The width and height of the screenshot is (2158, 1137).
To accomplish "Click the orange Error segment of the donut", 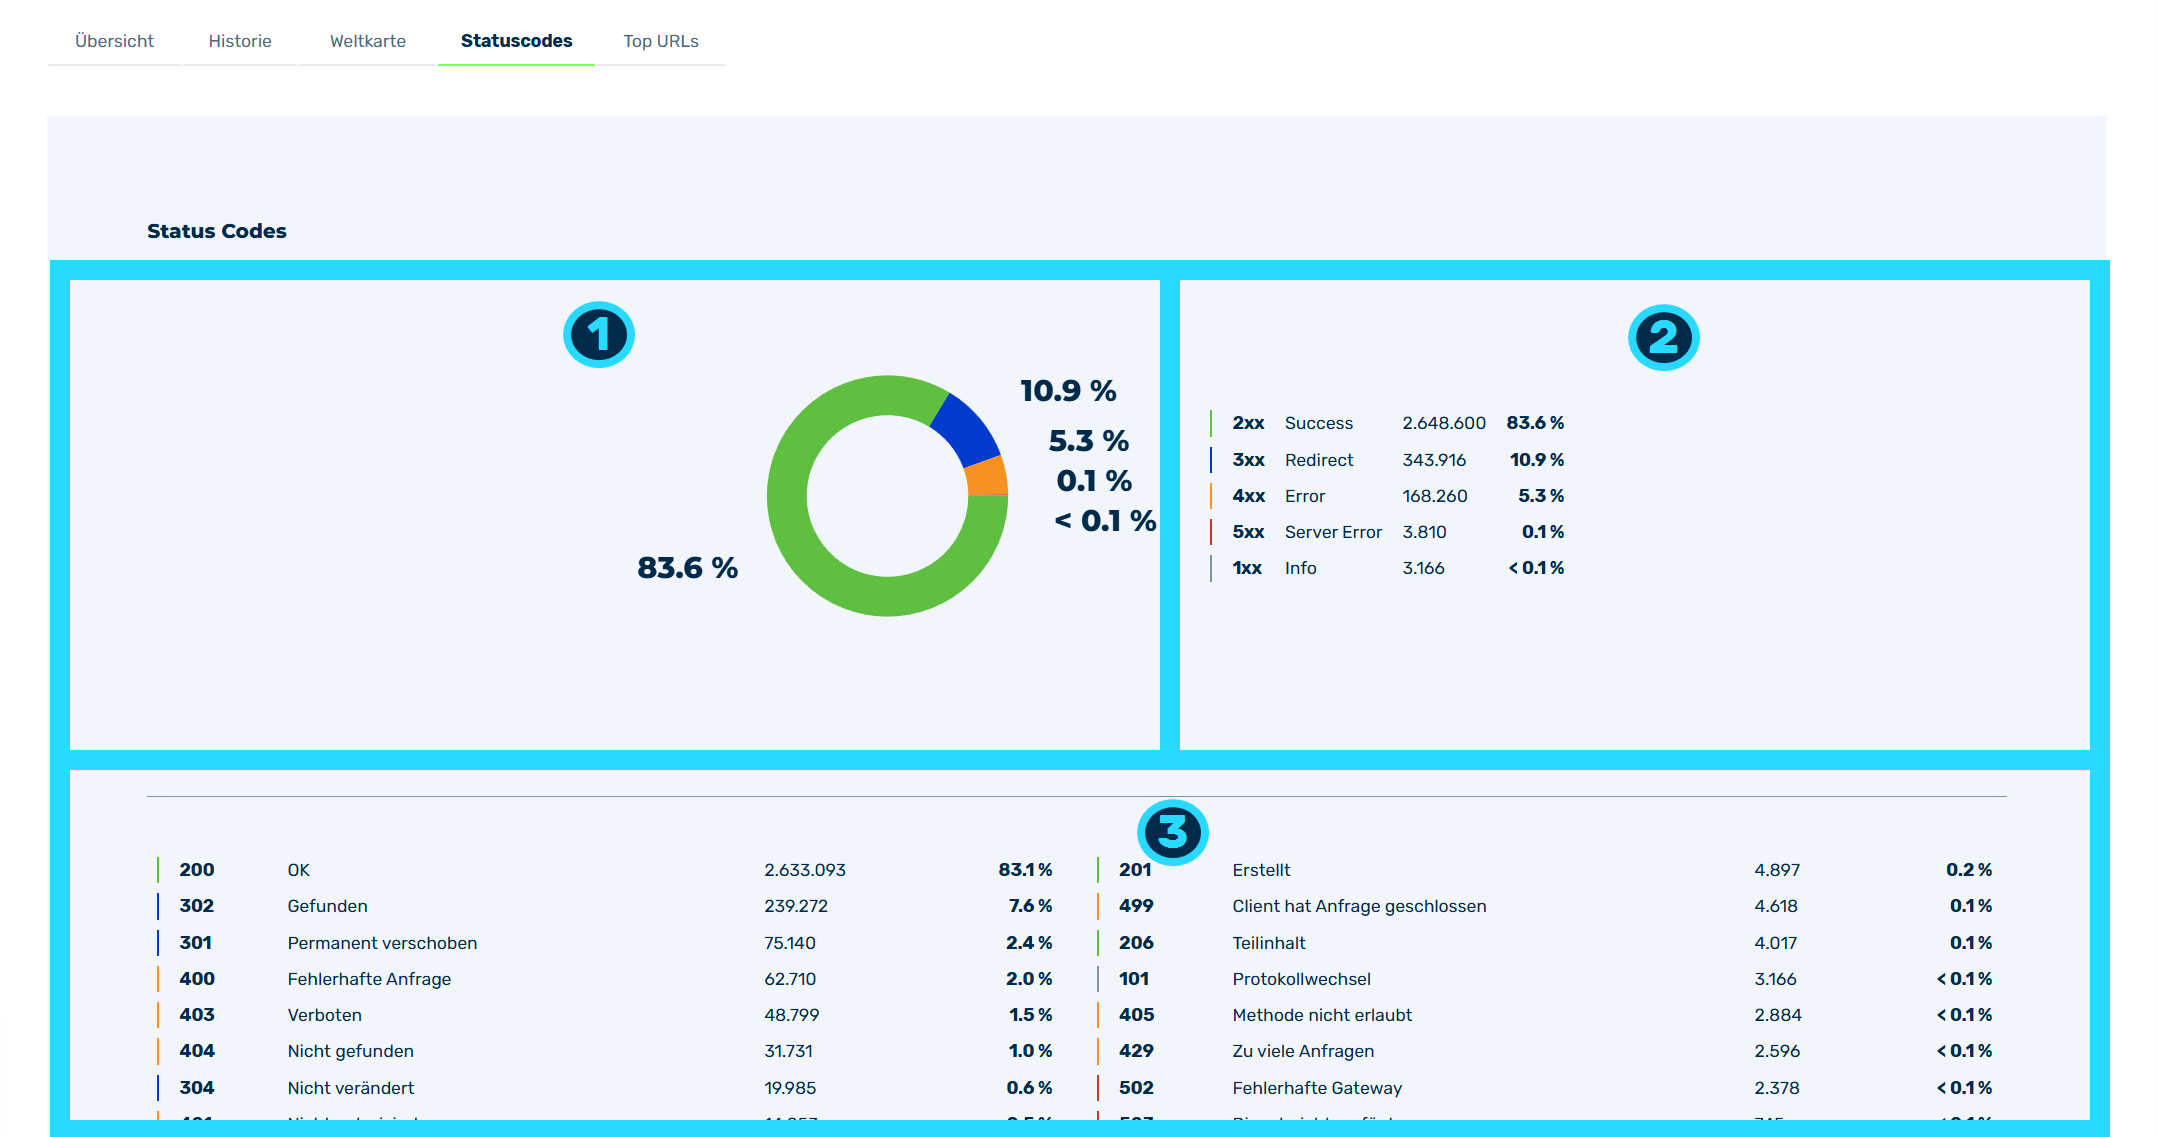I will (987, 477).
